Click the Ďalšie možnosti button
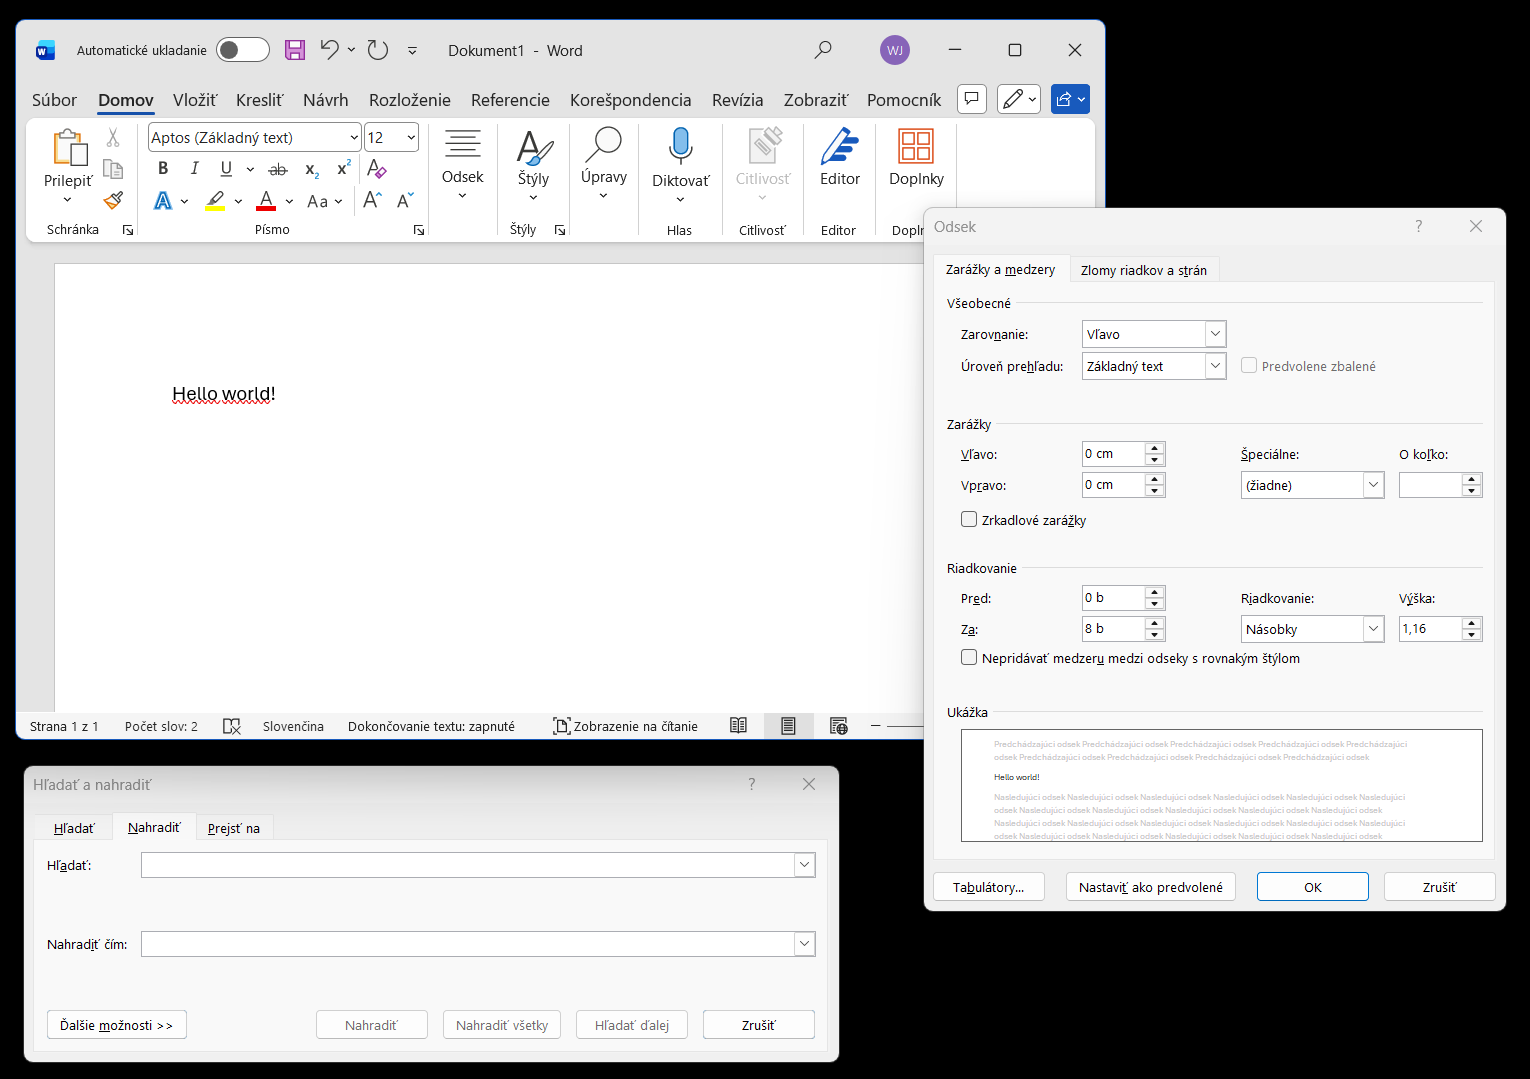This screenshot has height=1079, width=1530. pyautogui.click(x=116, y=1025)
